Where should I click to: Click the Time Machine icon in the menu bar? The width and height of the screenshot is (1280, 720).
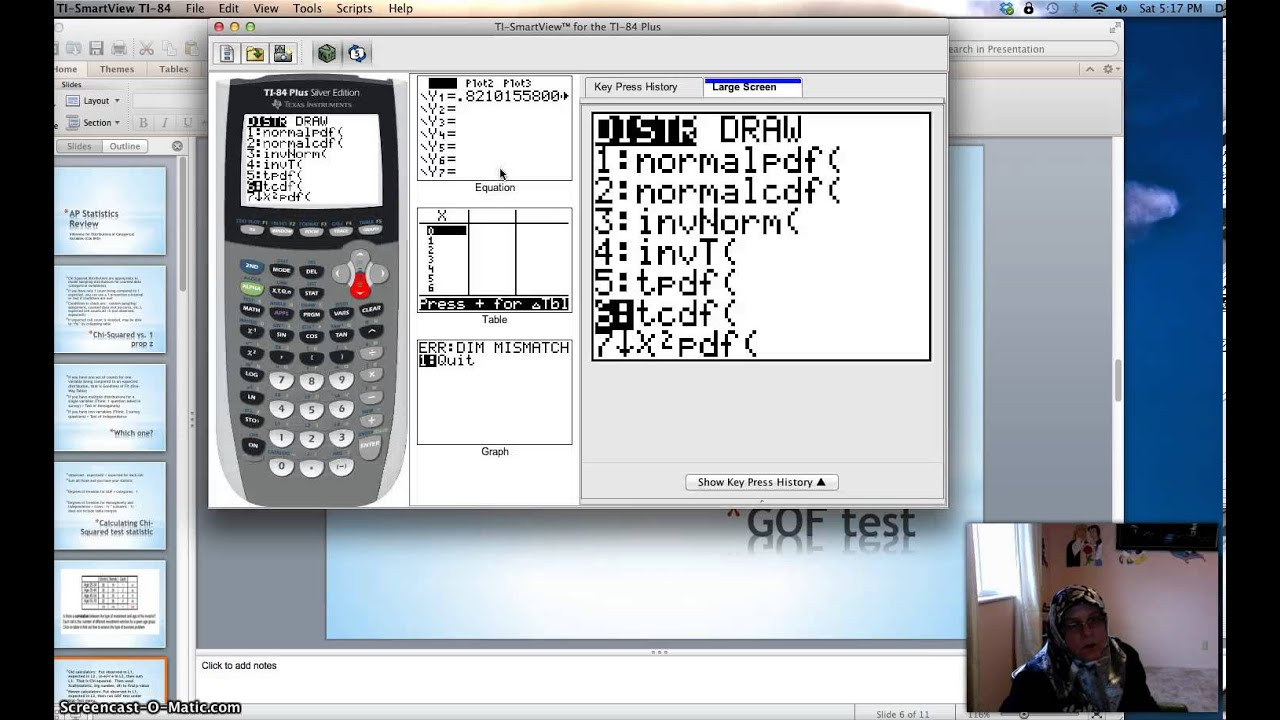click(x=1052, y=8)
